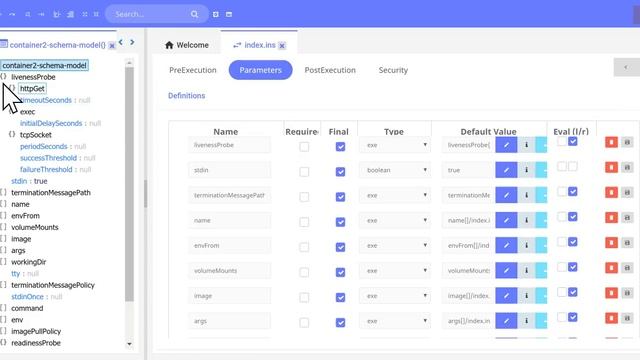Expand the readinessProbe tree node
The height and width of the screenshot is (360, 640).
pos(3,342)
